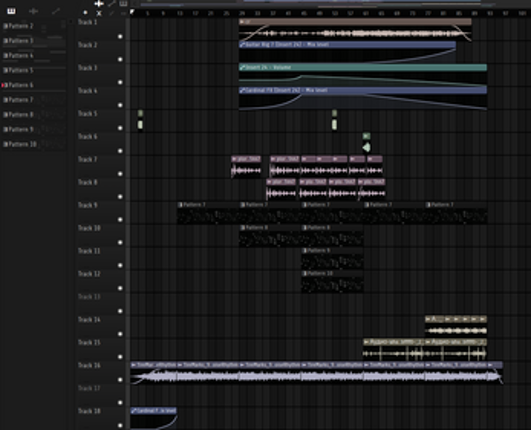Select the Track 6 header label
Image resolution: width=531 pixels, height=430 pixels.
(x=88, y=136)
